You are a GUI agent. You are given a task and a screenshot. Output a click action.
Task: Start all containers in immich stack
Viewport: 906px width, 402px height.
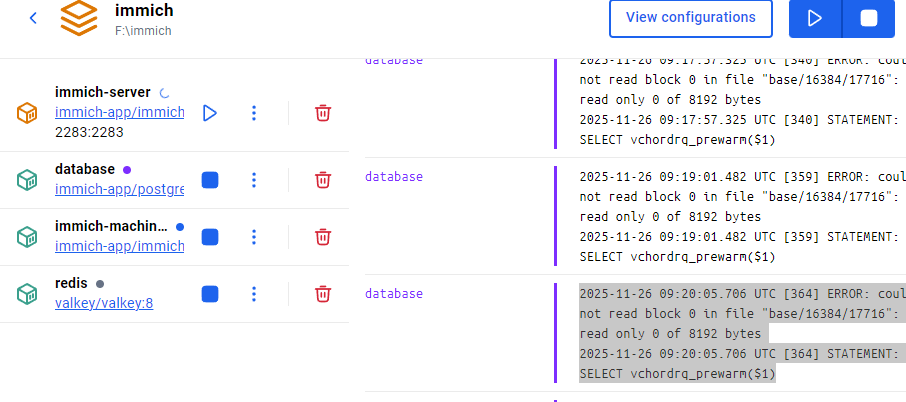[815, 18]
